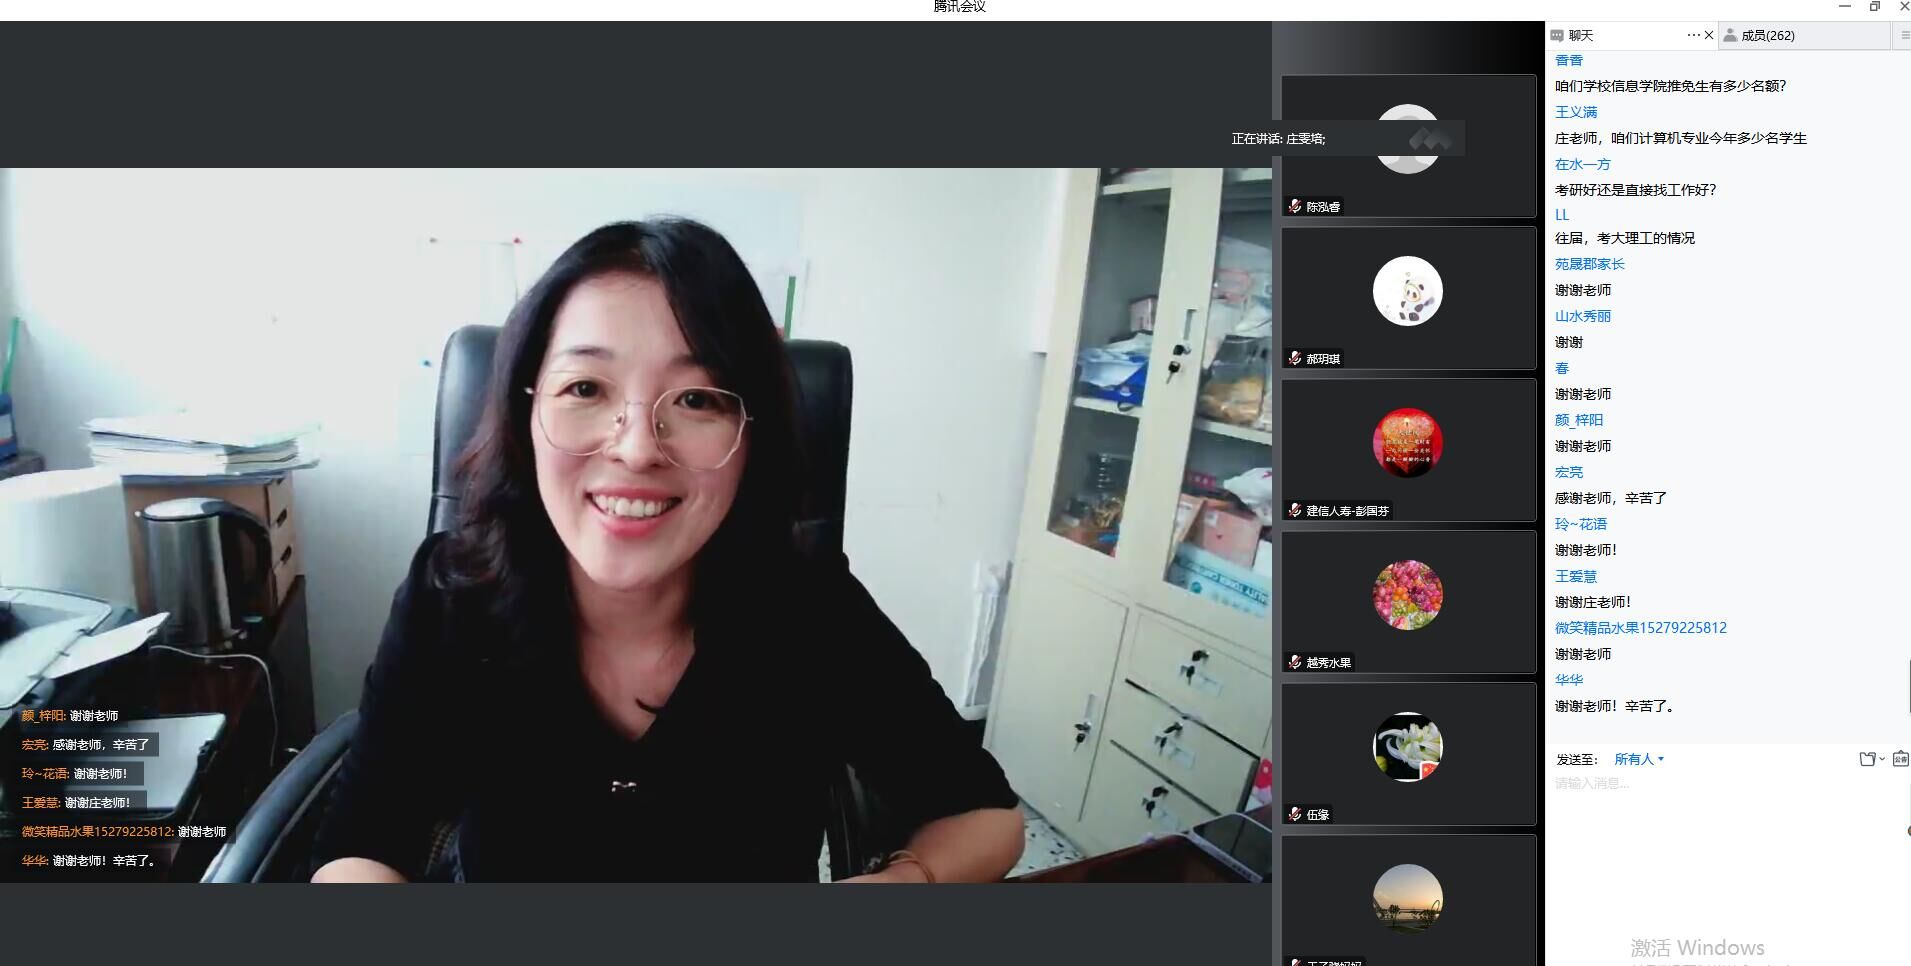
Task: Select the 郝玥琪 panda avatar thumbnail
Action: 1407,291
